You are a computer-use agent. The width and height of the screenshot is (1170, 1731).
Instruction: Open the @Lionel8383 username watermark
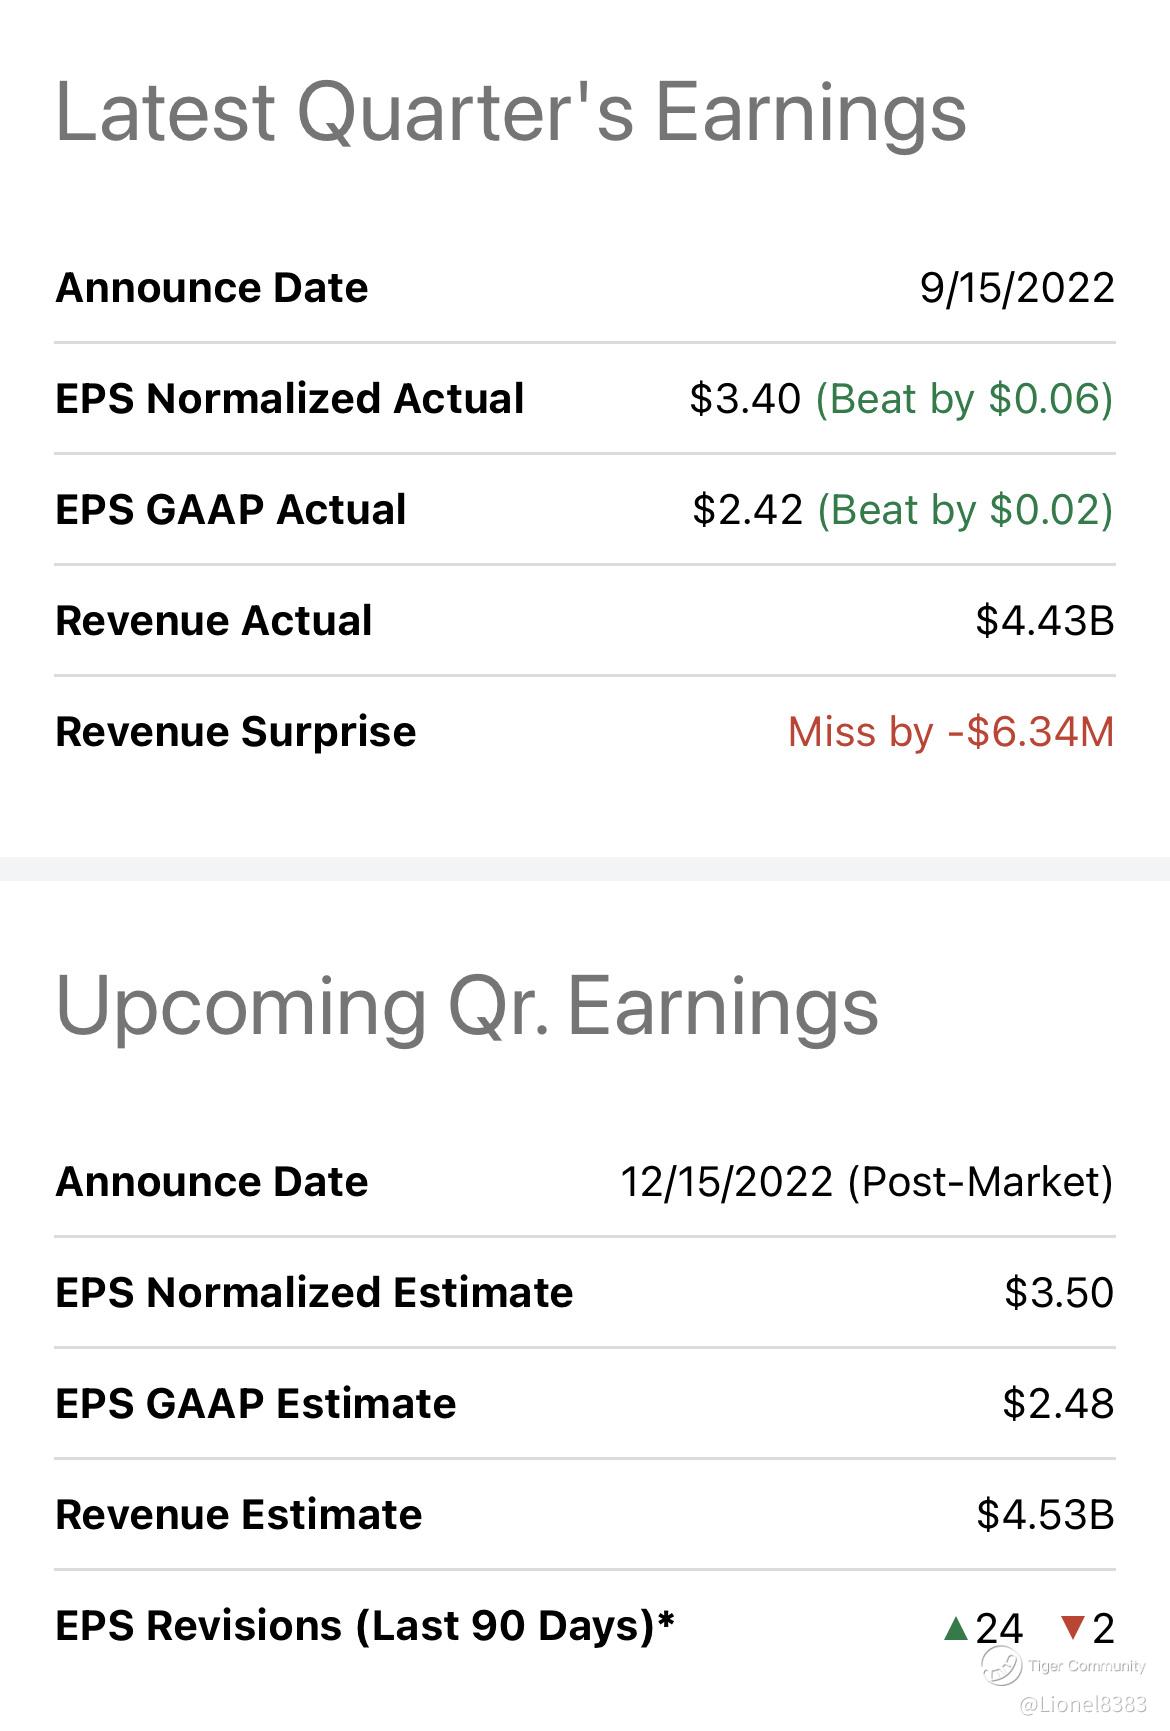1082,1704
